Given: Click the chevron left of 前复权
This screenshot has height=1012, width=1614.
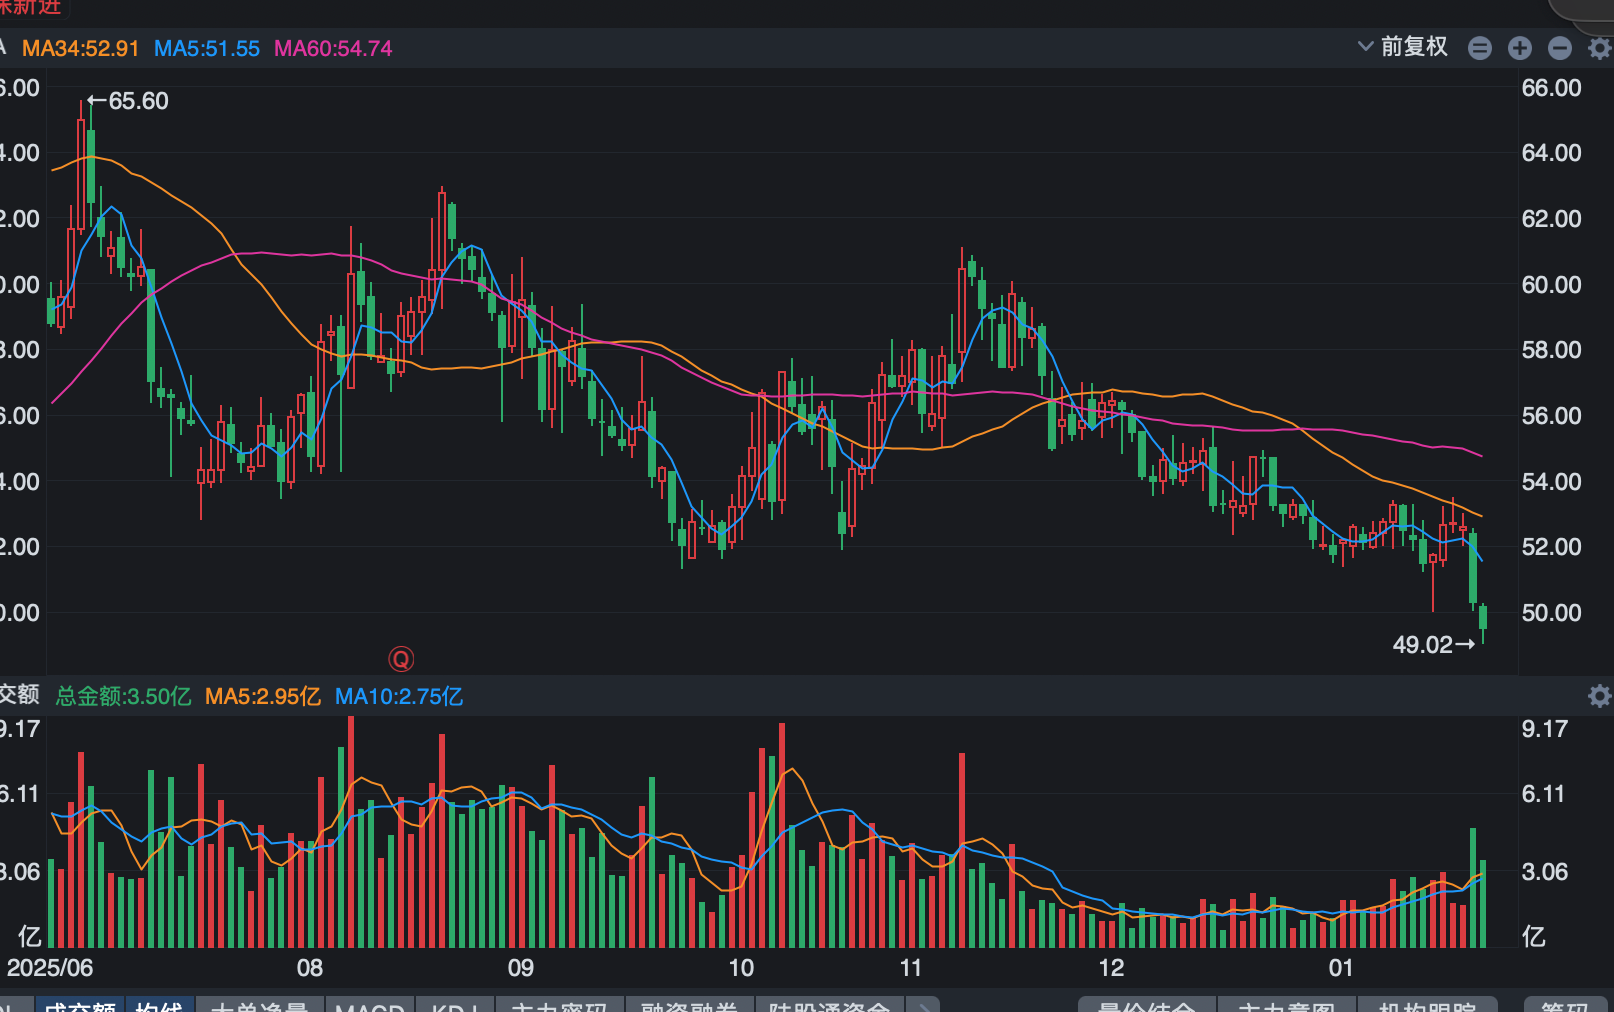Looking at the screenshot, I should 1365,47.
